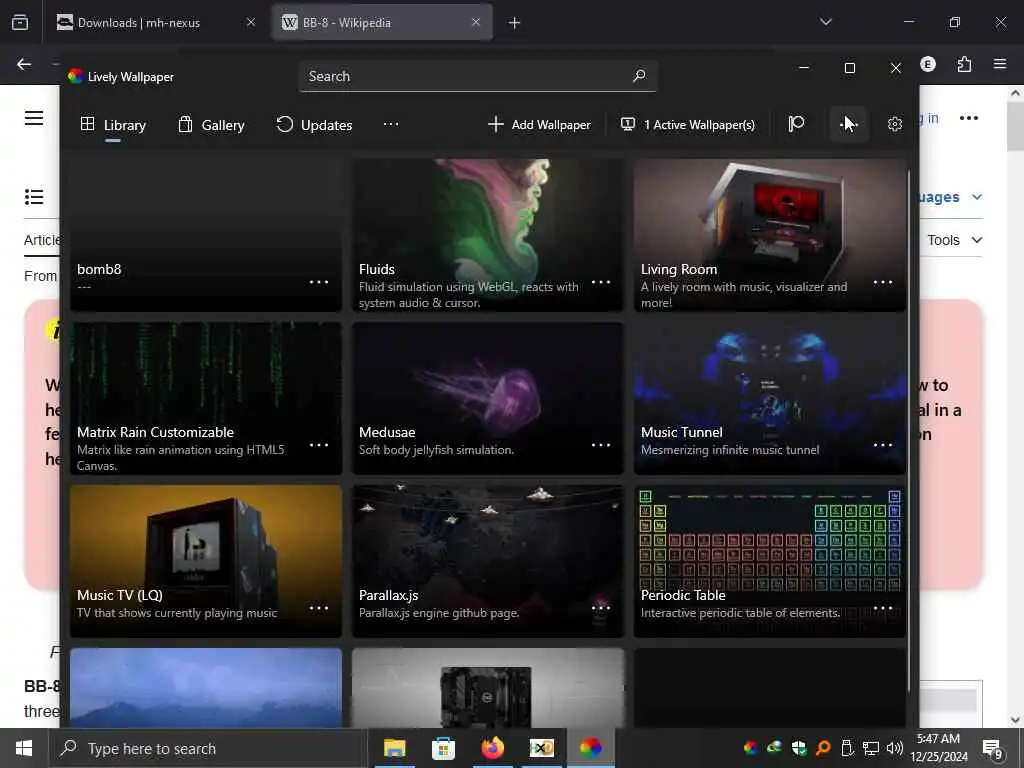Click the Type here to search box
The image size is (1024, 768).
click(x=208, y=748)
